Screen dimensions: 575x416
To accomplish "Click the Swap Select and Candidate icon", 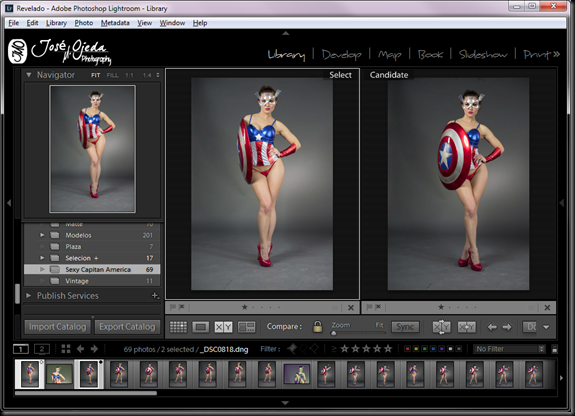I will tap(442, 326).
